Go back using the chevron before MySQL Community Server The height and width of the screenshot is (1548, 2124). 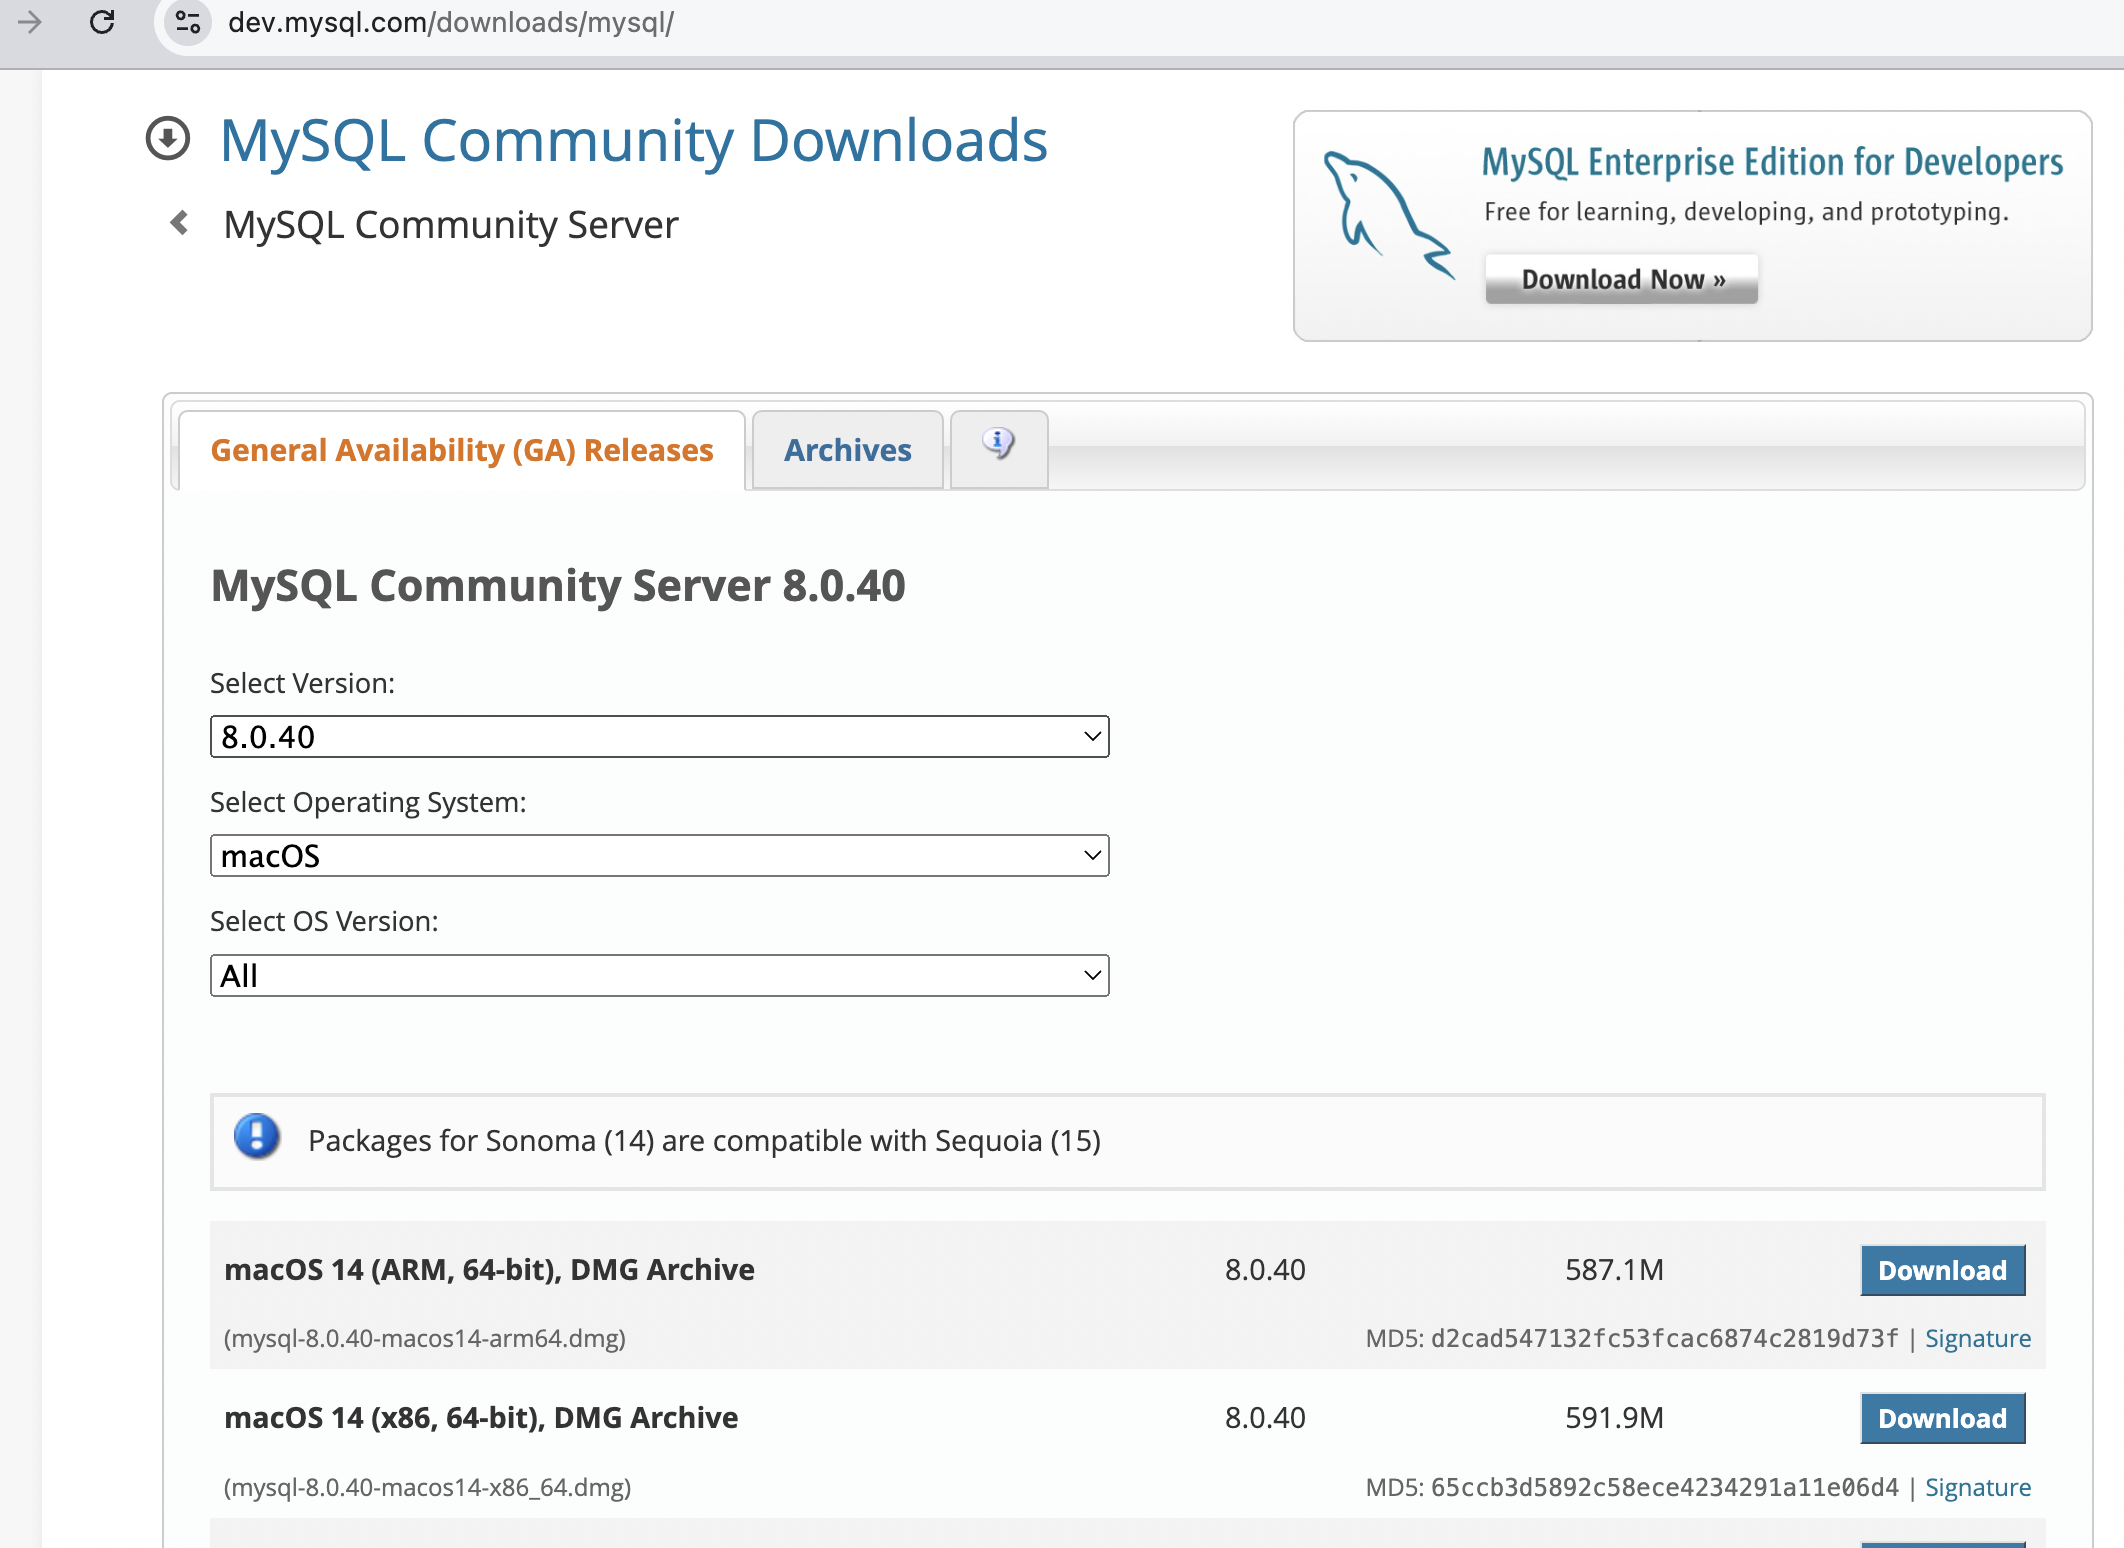click(180, 223)
